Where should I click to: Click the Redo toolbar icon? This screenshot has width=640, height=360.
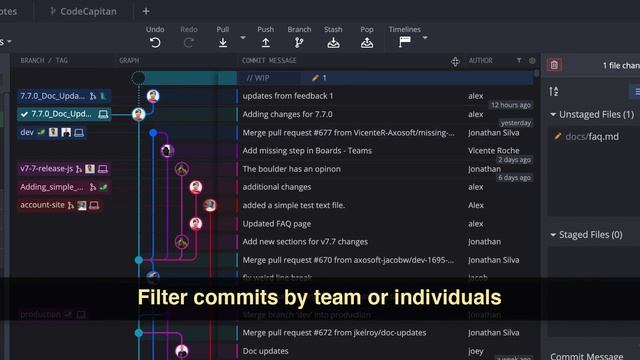(189, 42)
